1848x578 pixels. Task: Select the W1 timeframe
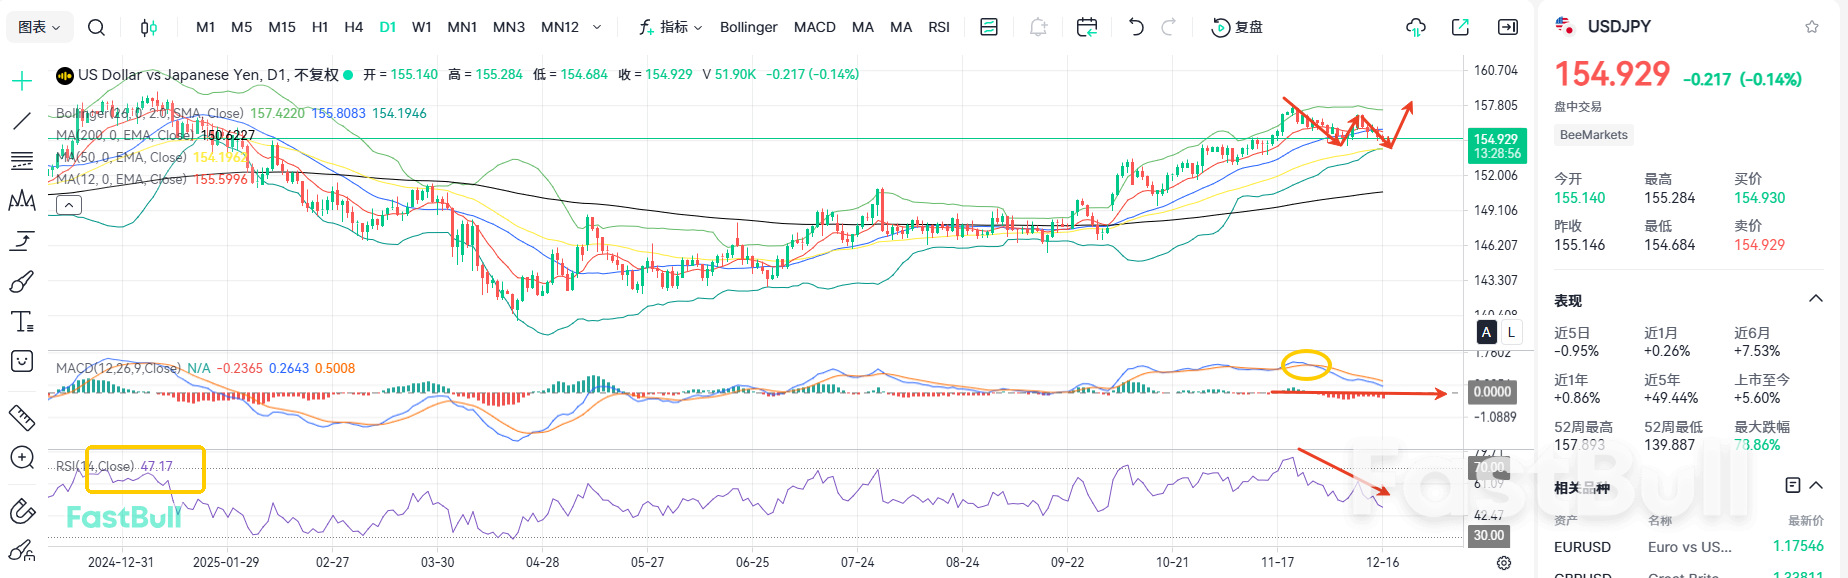pyautogui.click(x=422, y=27)
